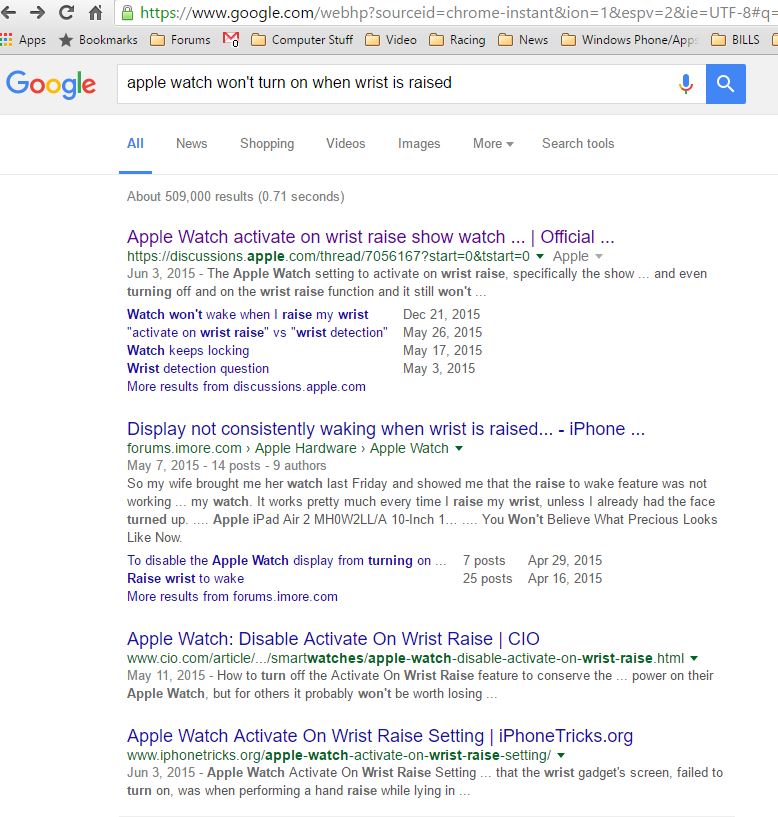The width and height of the screenshot is (778, 817).
Task: Open the BILLS bookmark folder
Action: tap(735, 40)
